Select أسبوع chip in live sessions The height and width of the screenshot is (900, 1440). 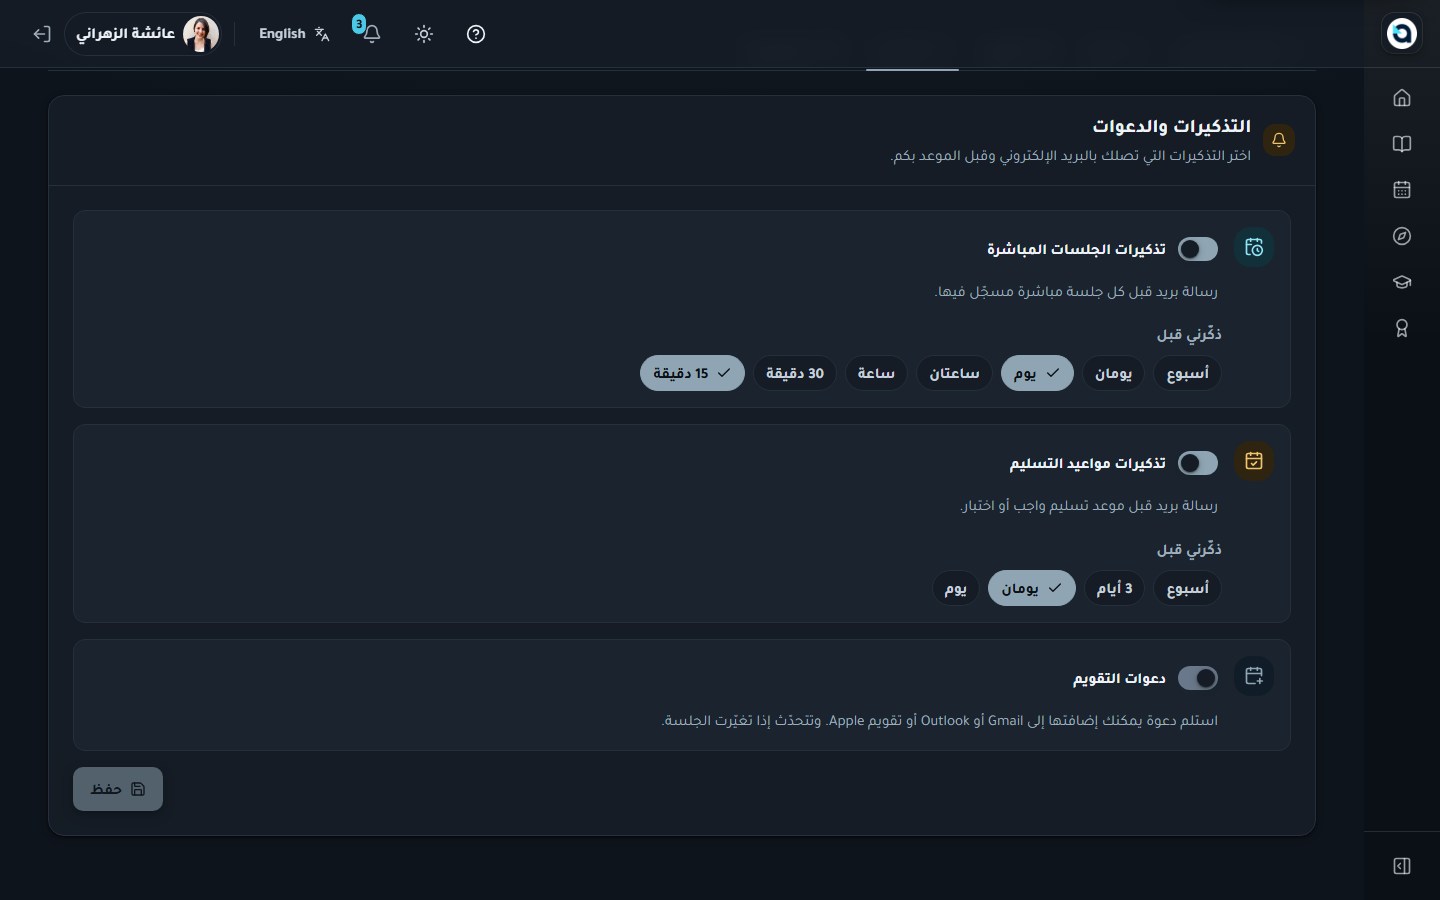1187,373
